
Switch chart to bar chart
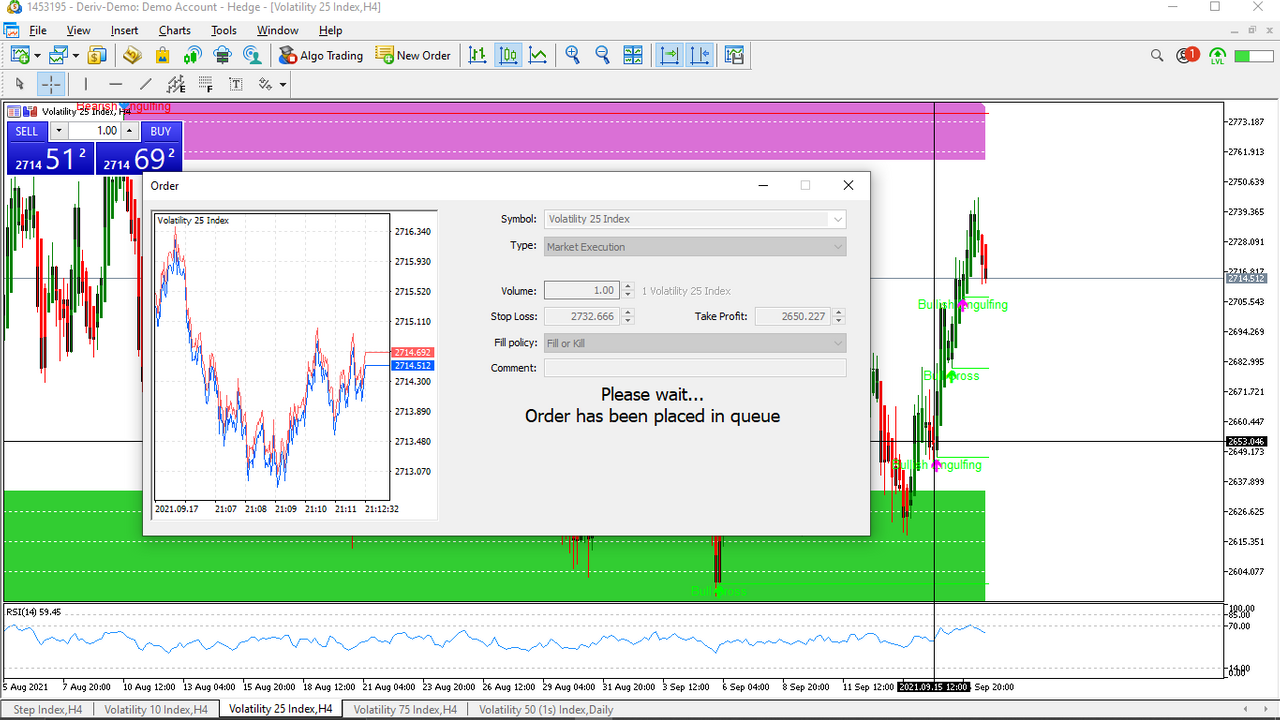[x=479, y=55]
